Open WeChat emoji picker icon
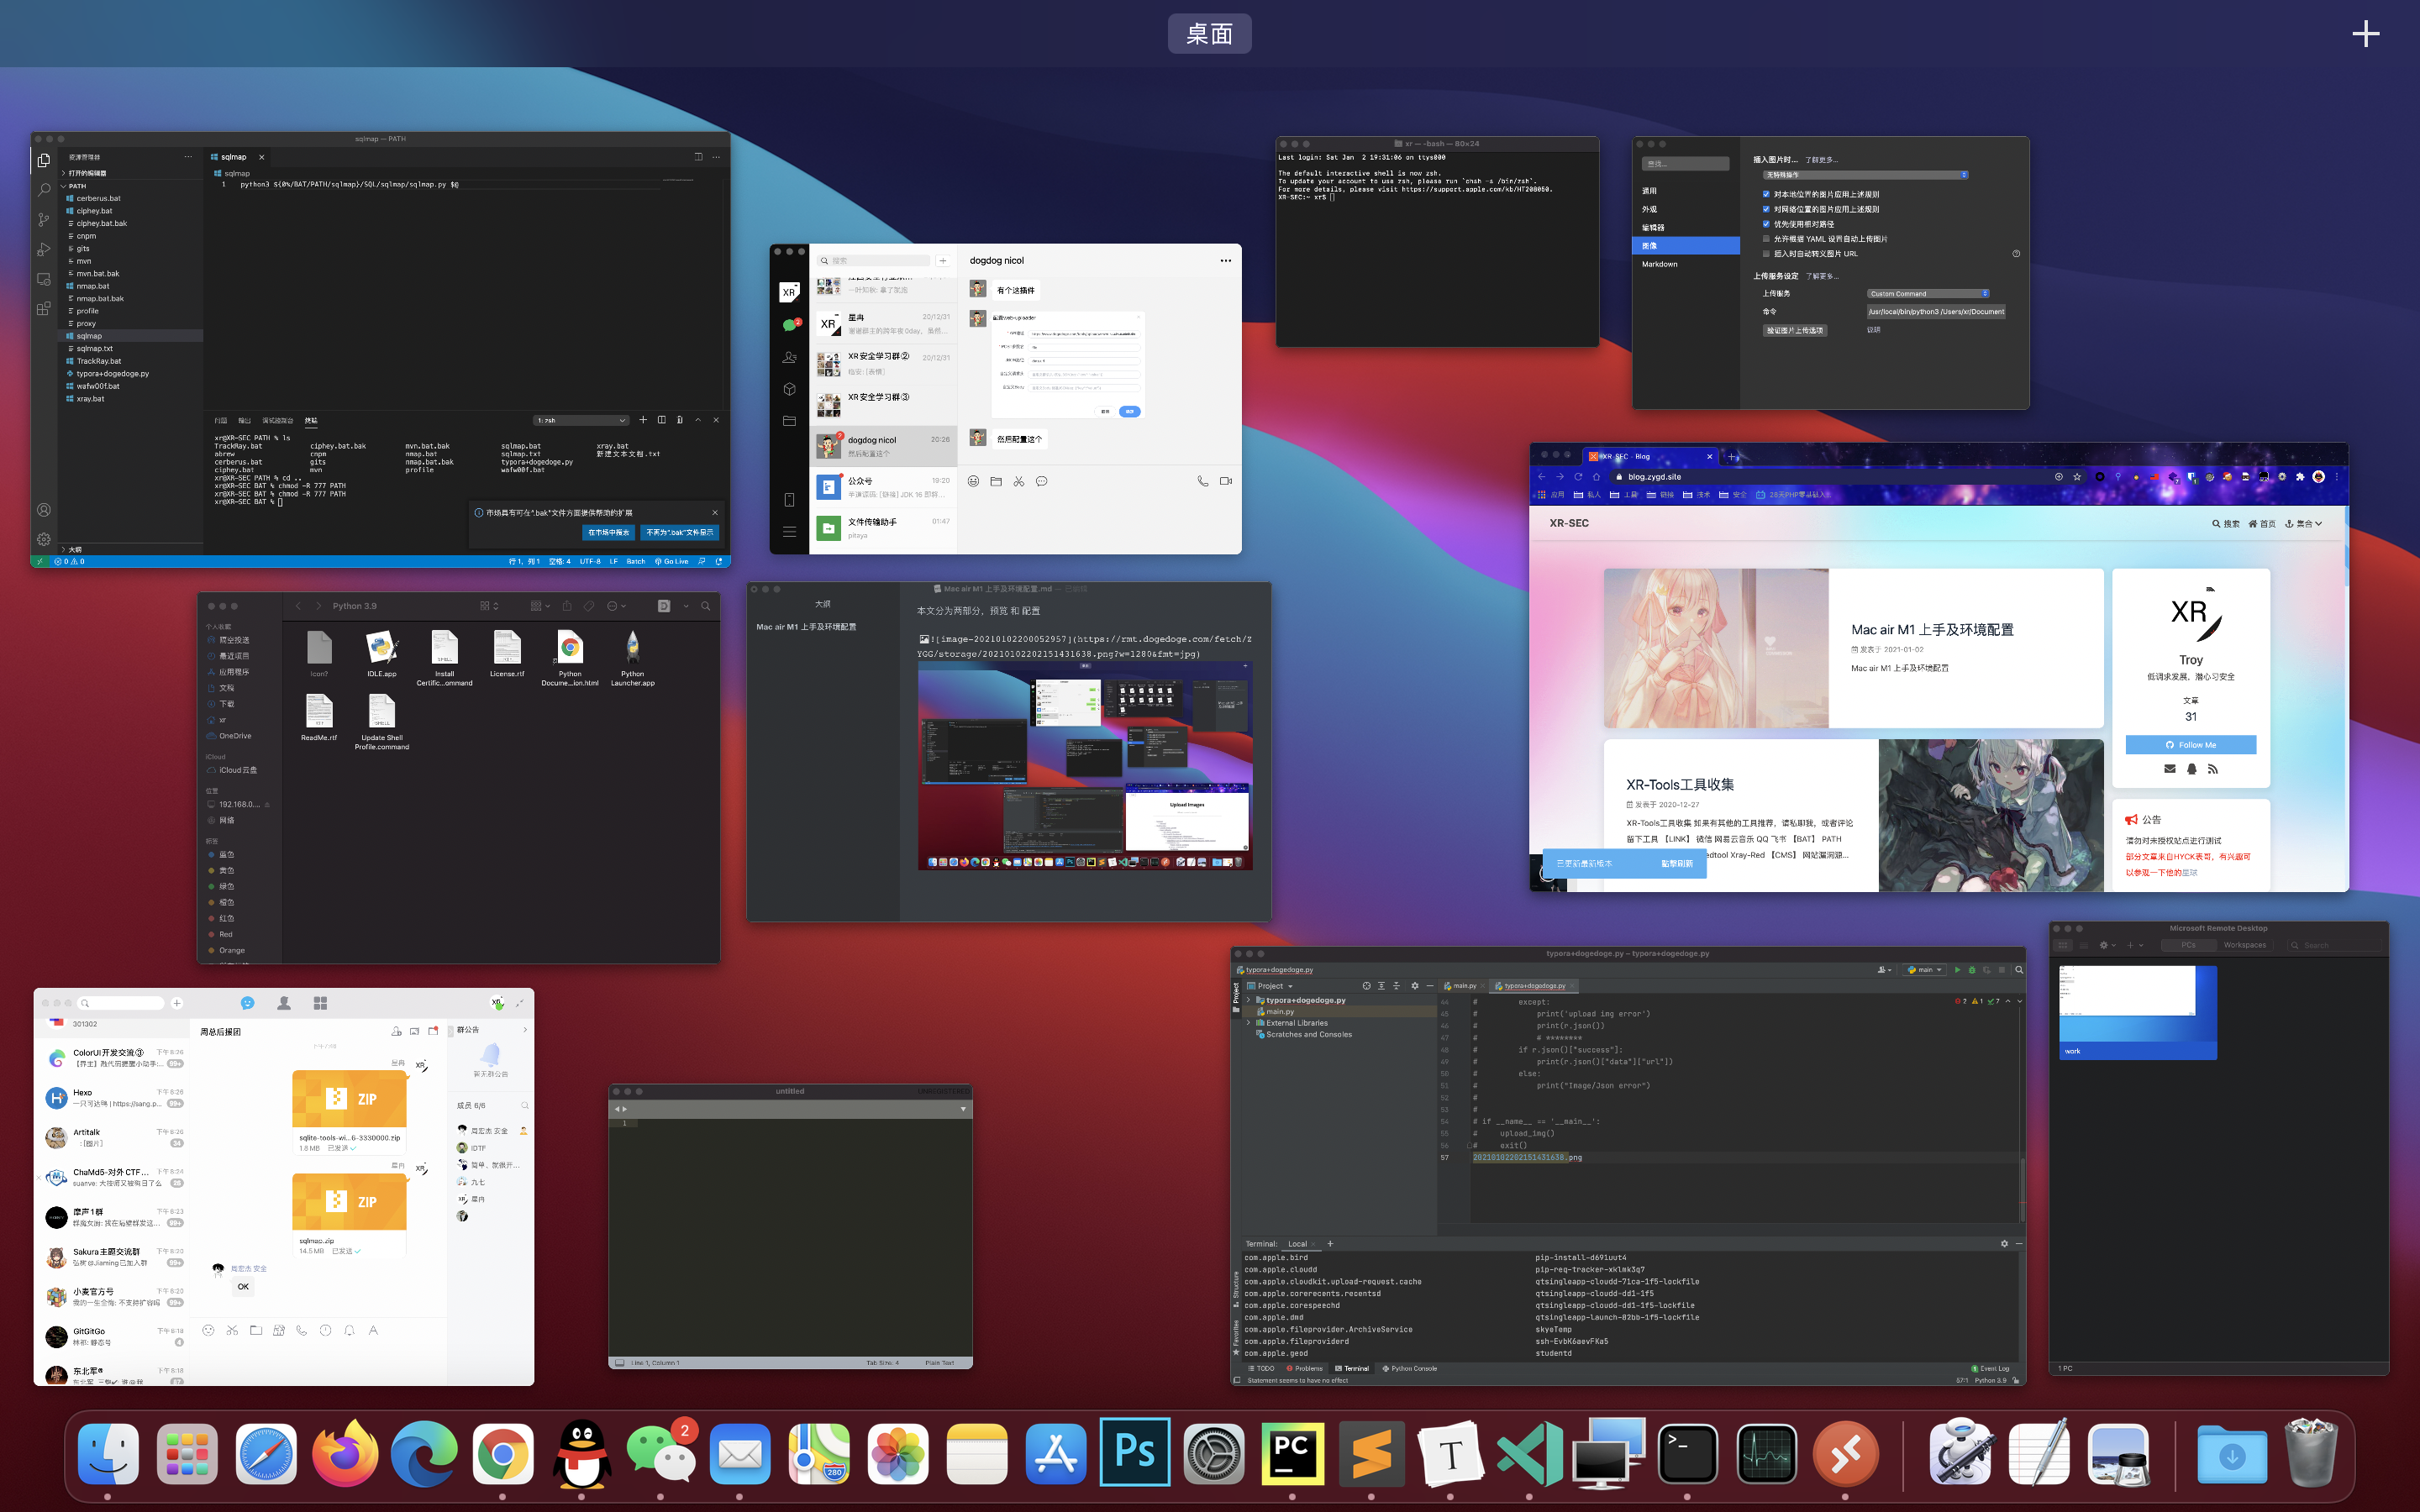 click(x=973, y=481)
